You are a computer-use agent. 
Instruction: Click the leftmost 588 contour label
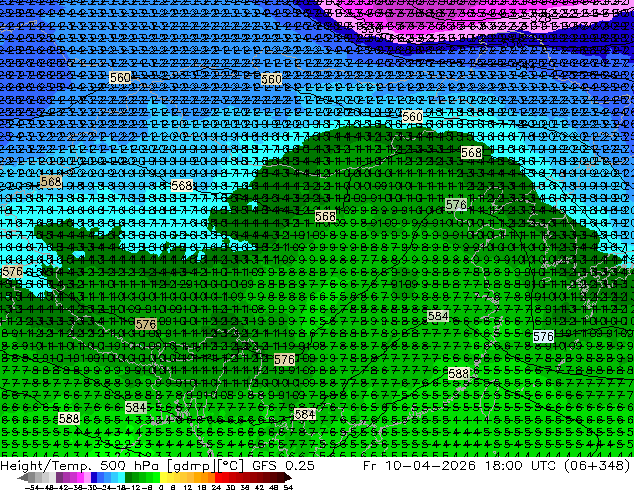(69, 418)
